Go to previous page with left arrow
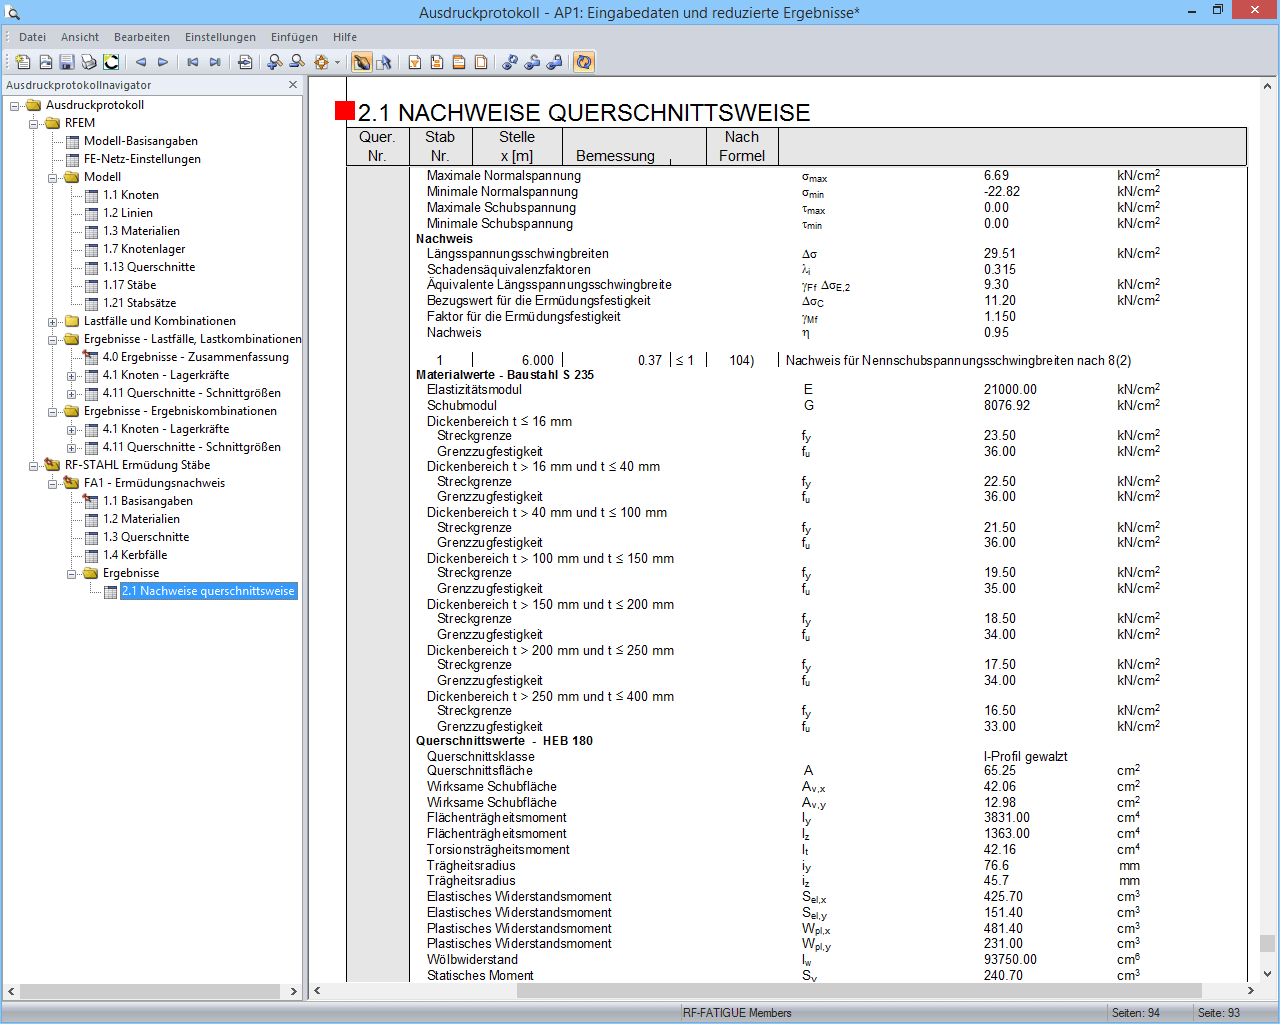 141,62
